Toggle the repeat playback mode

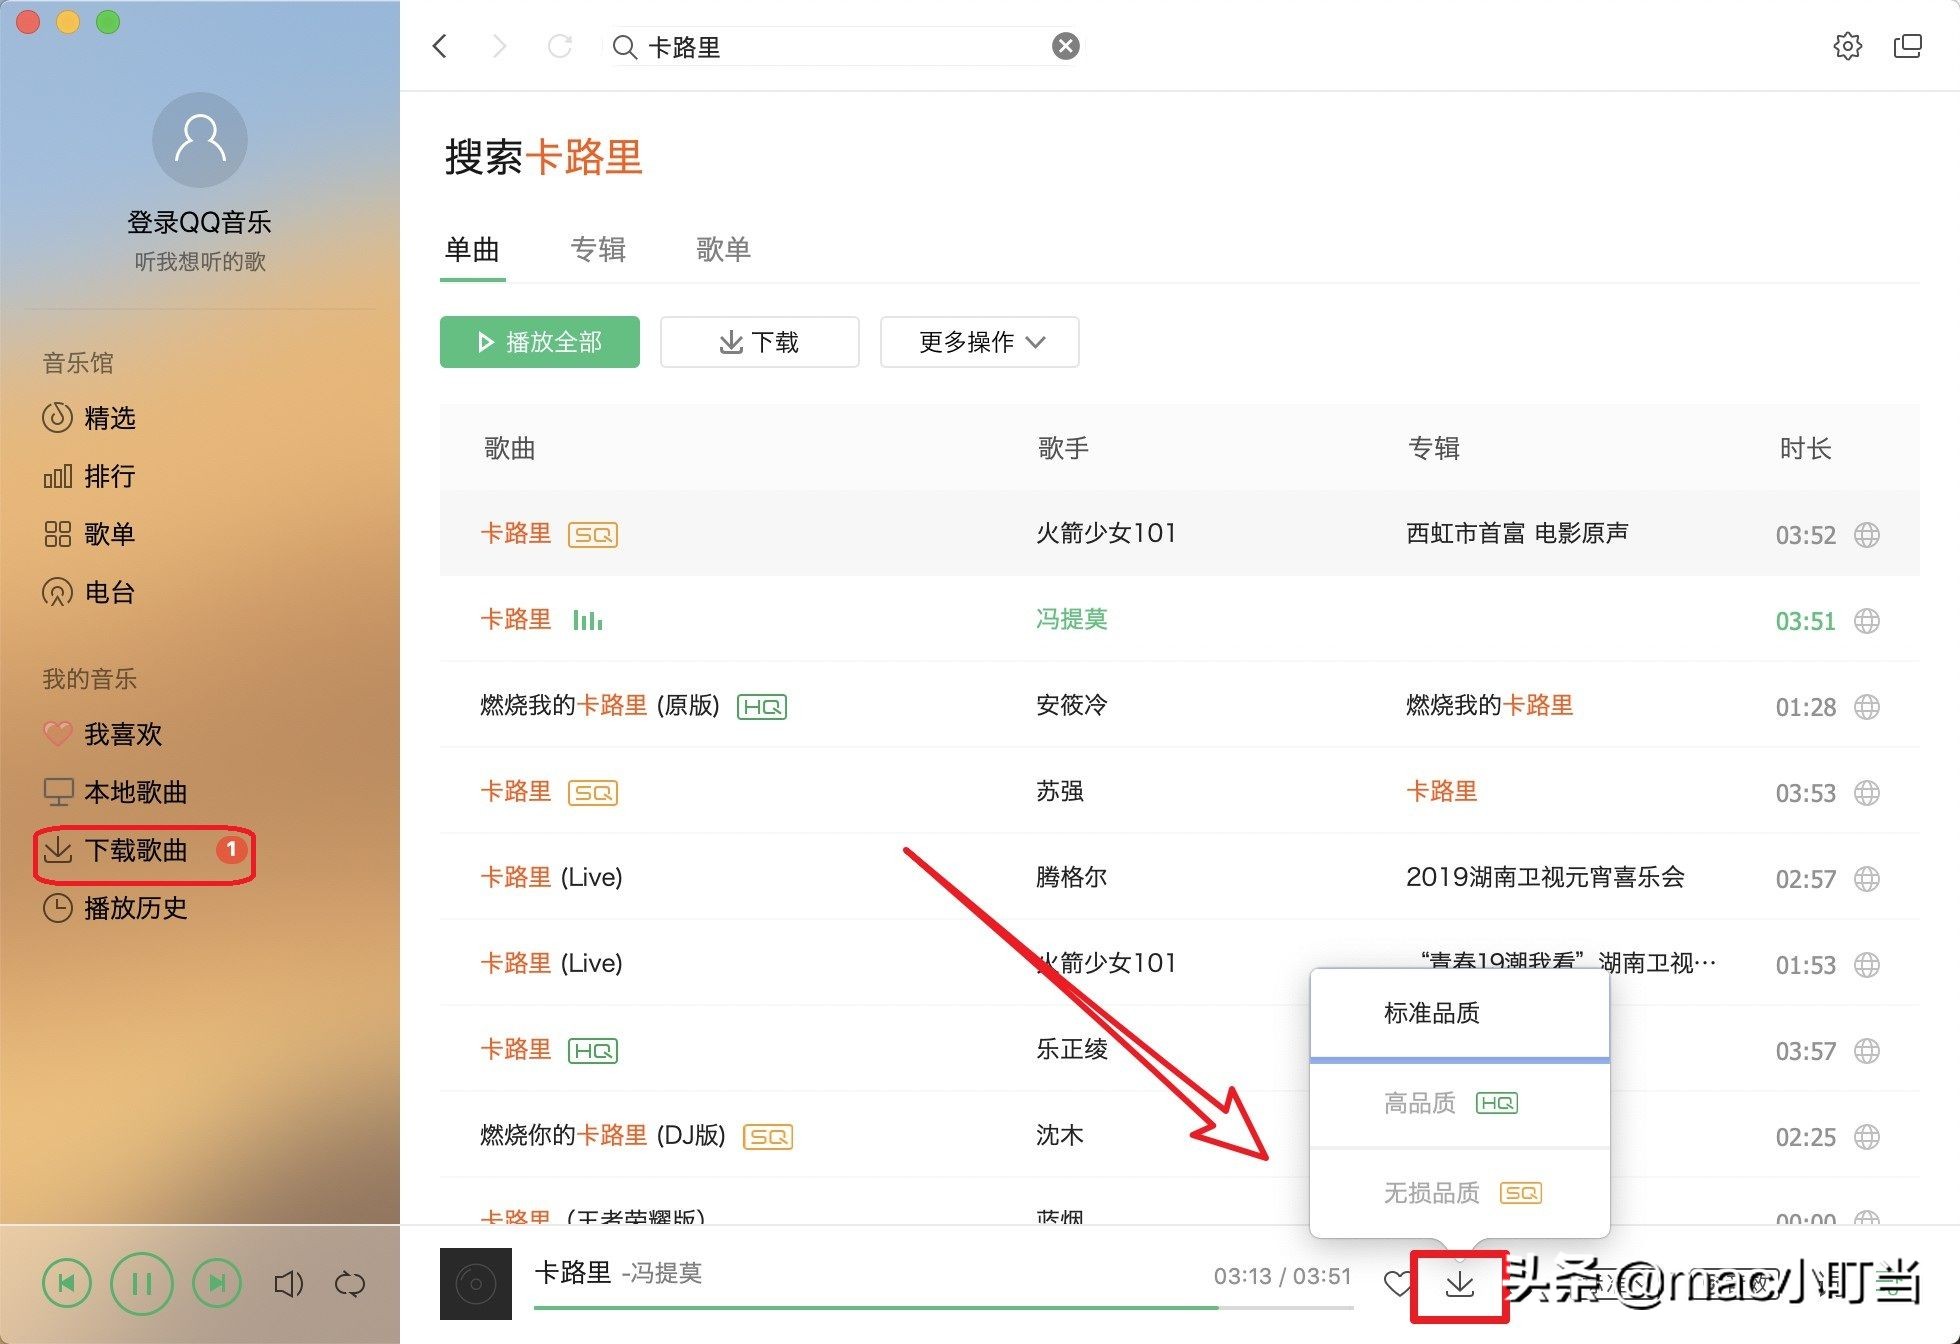[349, 1284]
